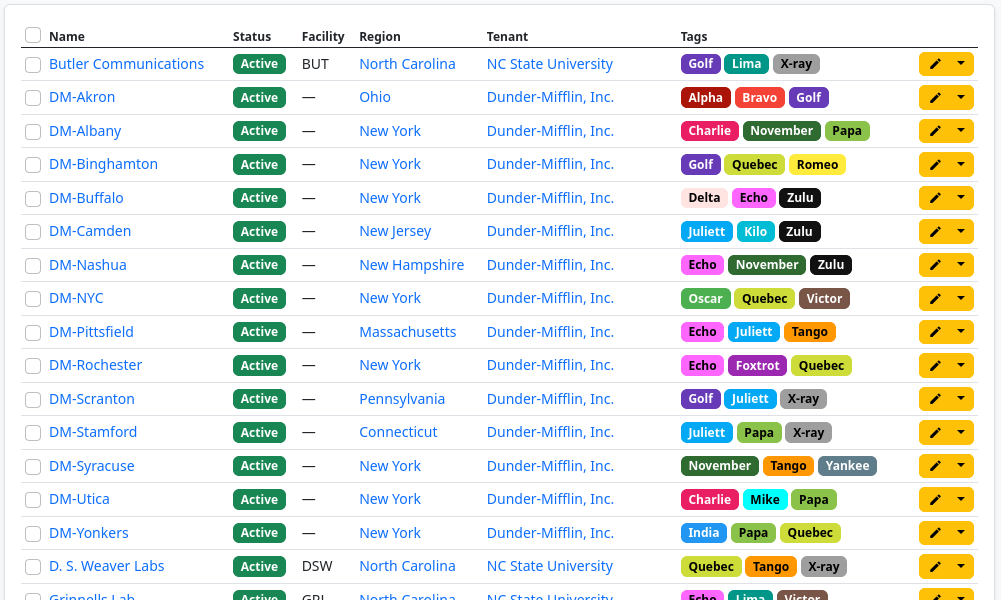Viewport: 1001px width, 600px height.
Task: Follow the Ohio region link
Action: [x=375, y=97]
